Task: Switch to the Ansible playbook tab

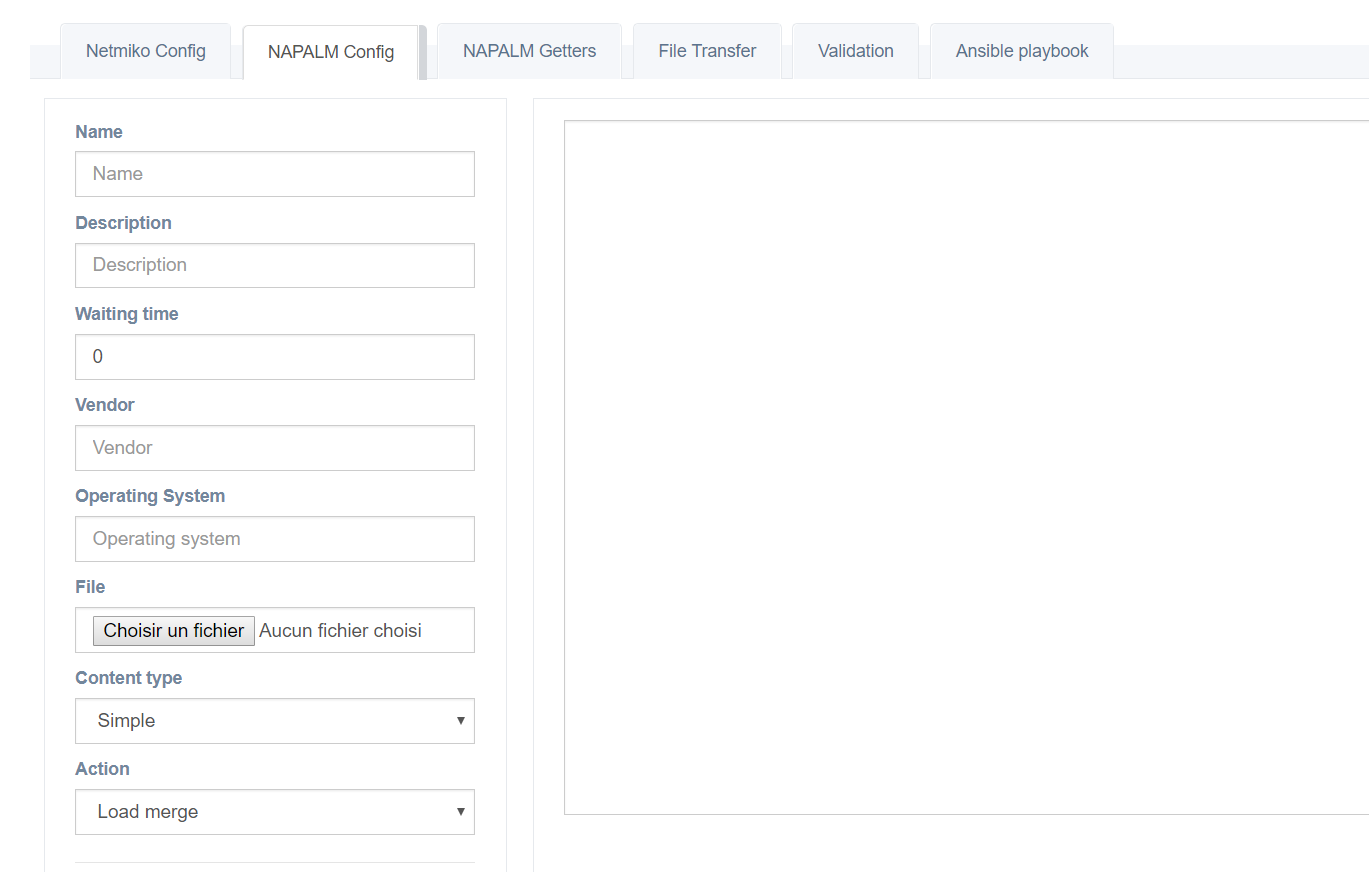Action: click(x=1022, y=51)
